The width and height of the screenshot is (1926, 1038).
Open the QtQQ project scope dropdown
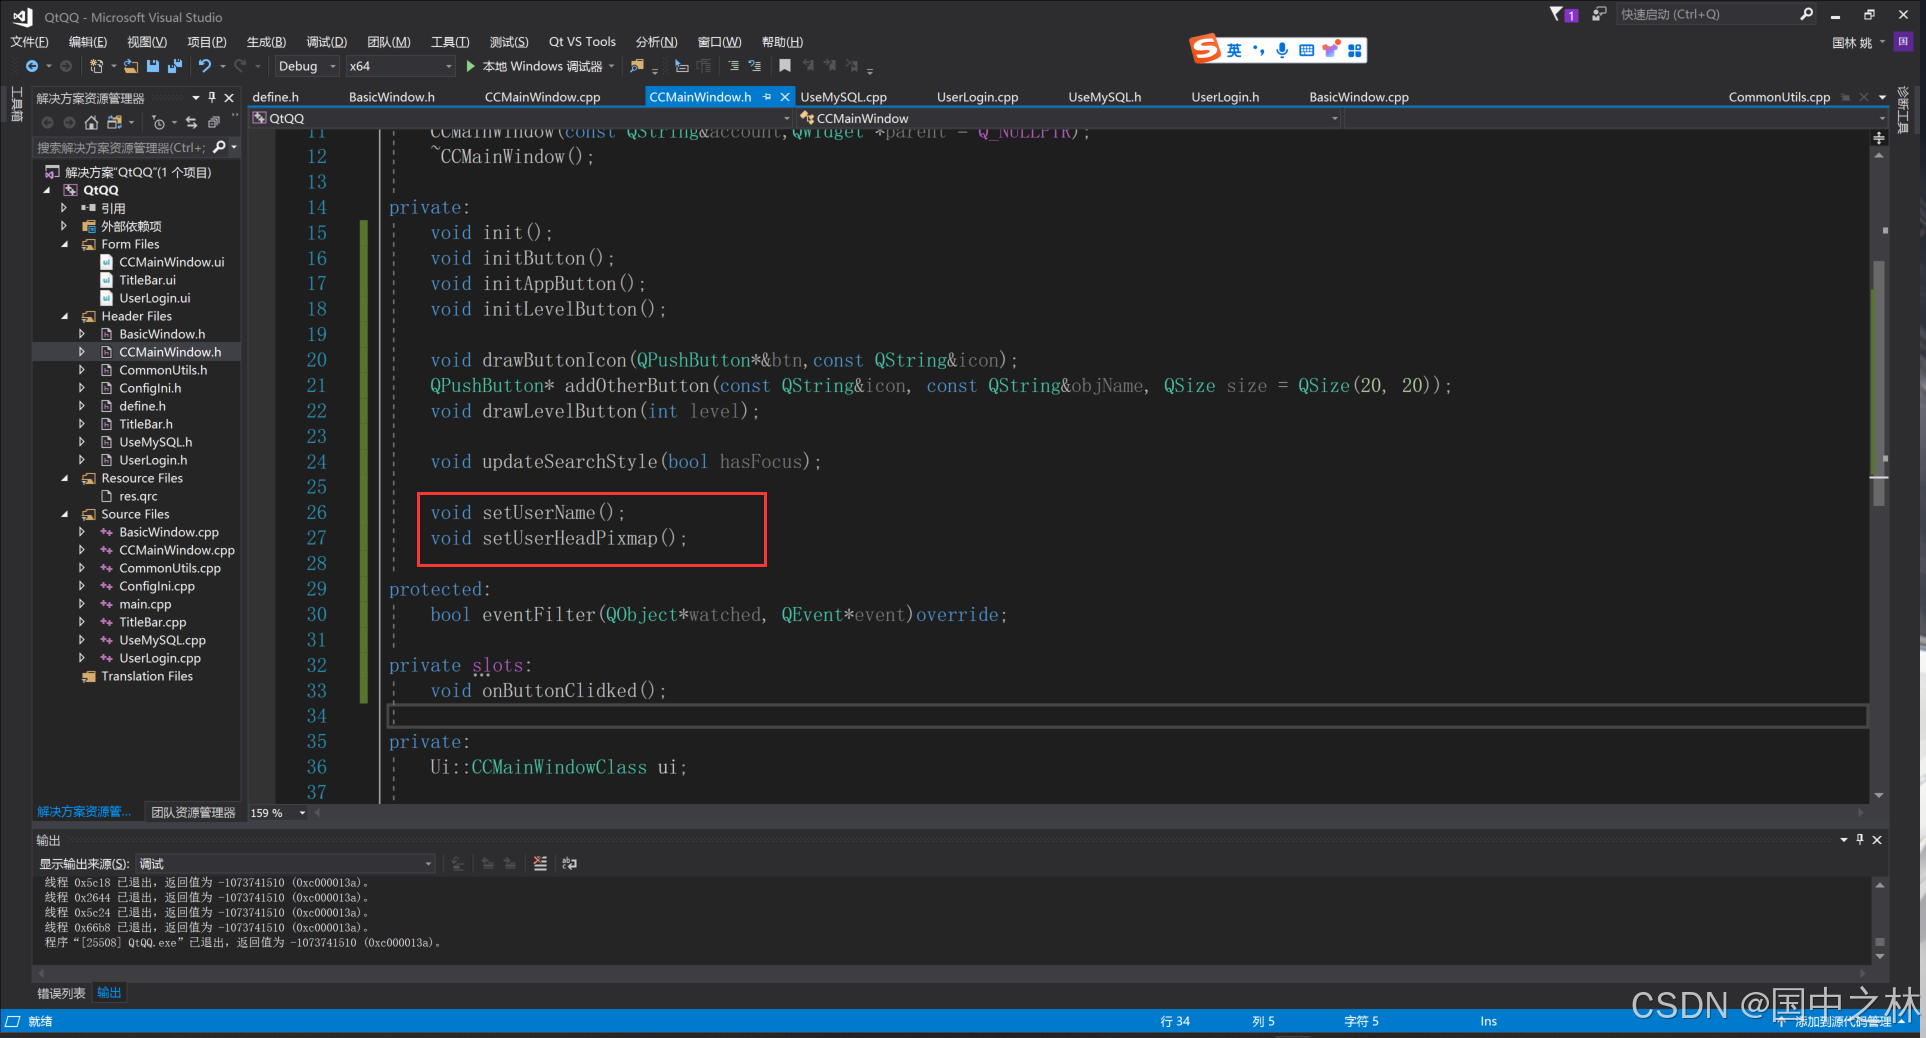pos(521,118)
